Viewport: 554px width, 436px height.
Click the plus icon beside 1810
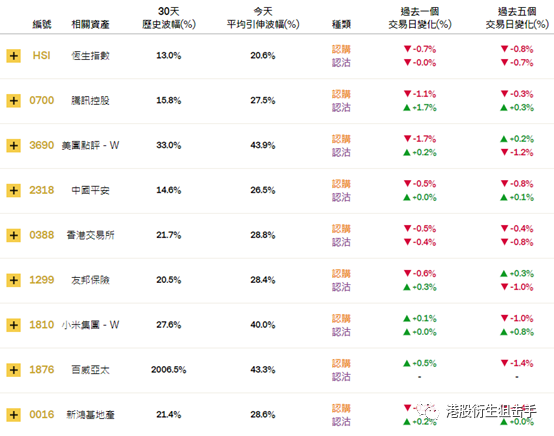(13, 325)
